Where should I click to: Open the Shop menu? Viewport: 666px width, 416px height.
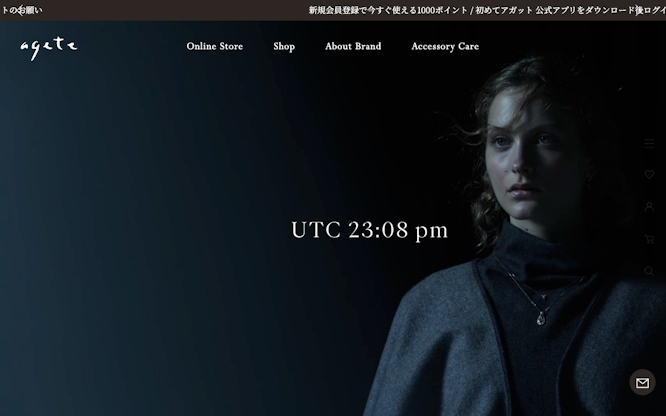(284, 46)
